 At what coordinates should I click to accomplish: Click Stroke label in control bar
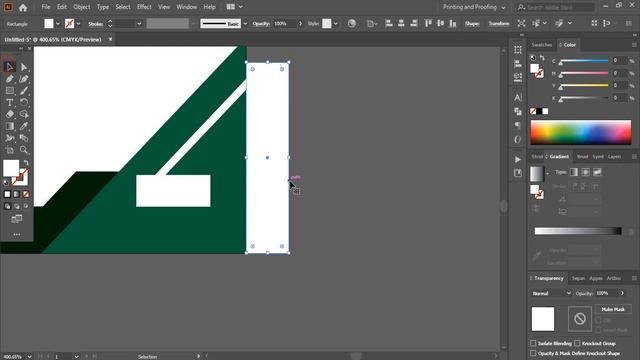pyautogui.click(x=96, y=24)
